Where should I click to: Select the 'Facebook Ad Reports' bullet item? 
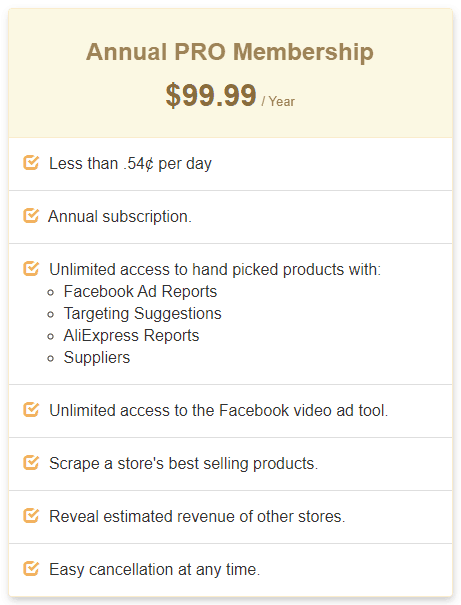pos(140,291)
